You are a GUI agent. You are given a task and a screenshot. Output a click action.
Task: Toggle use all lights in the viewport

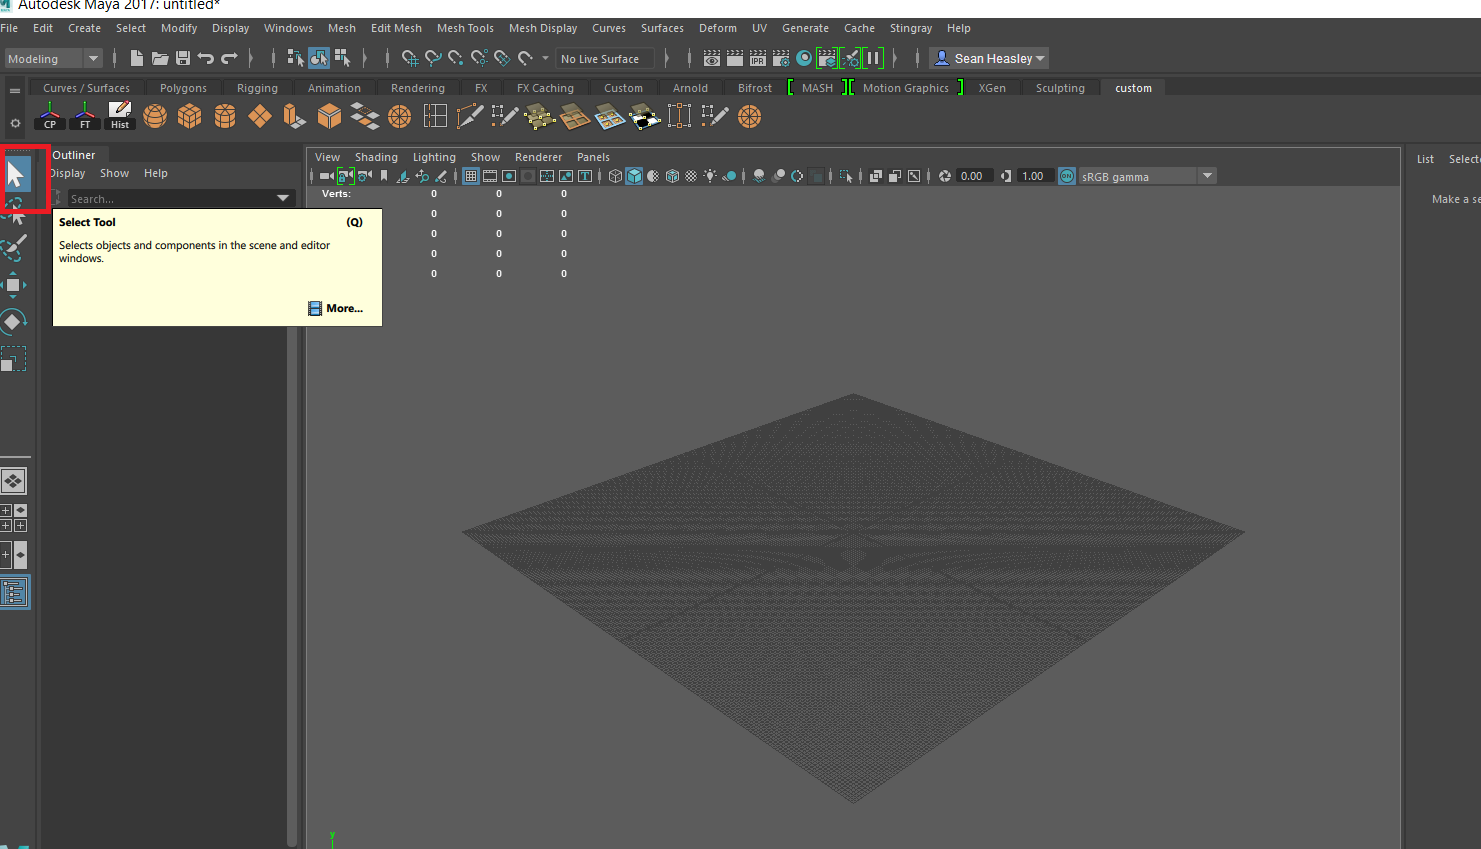[x=710, y=176]
